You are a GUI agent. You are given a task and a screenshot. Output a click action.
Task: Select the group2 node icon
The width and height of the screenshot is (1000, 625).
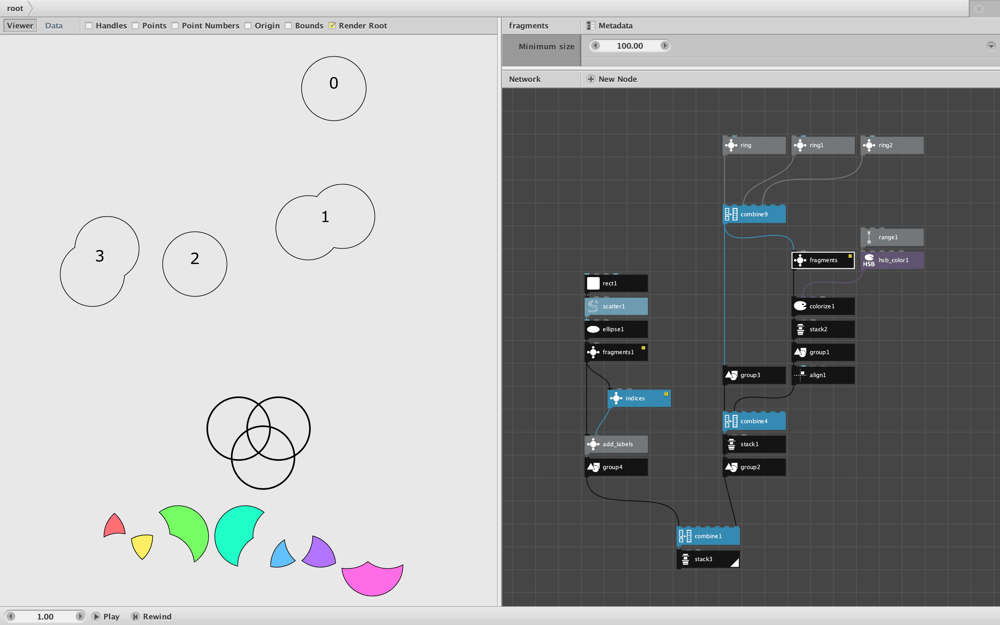tap(731, 467)
